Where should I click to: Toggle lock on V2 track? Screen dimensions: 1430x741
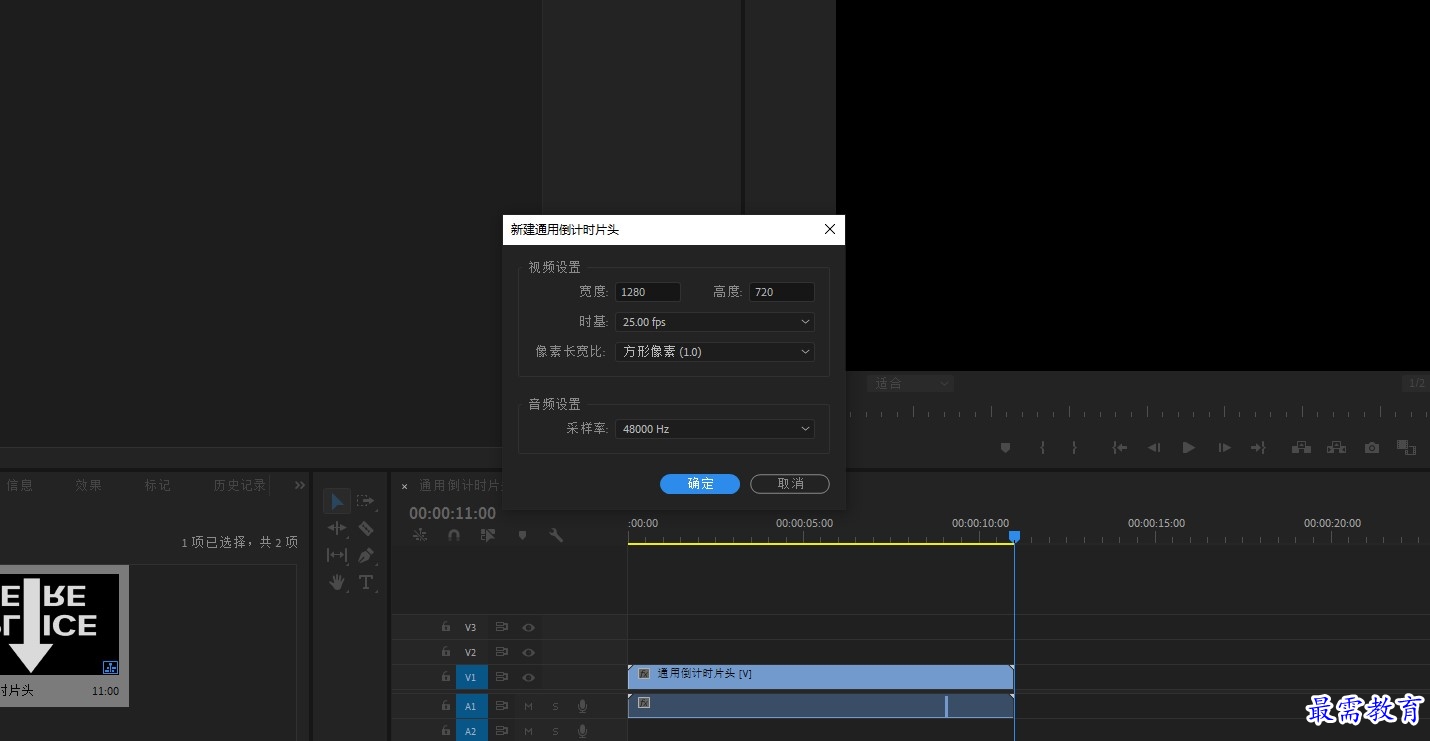(446, 652)
